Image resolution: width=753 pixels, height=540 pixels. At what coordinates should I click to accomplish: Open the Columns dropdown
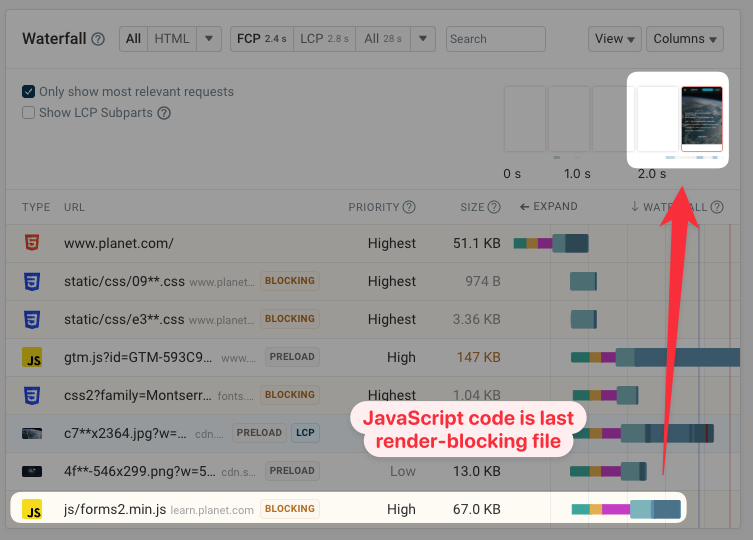pyautogui.click(x=685, y=39)
